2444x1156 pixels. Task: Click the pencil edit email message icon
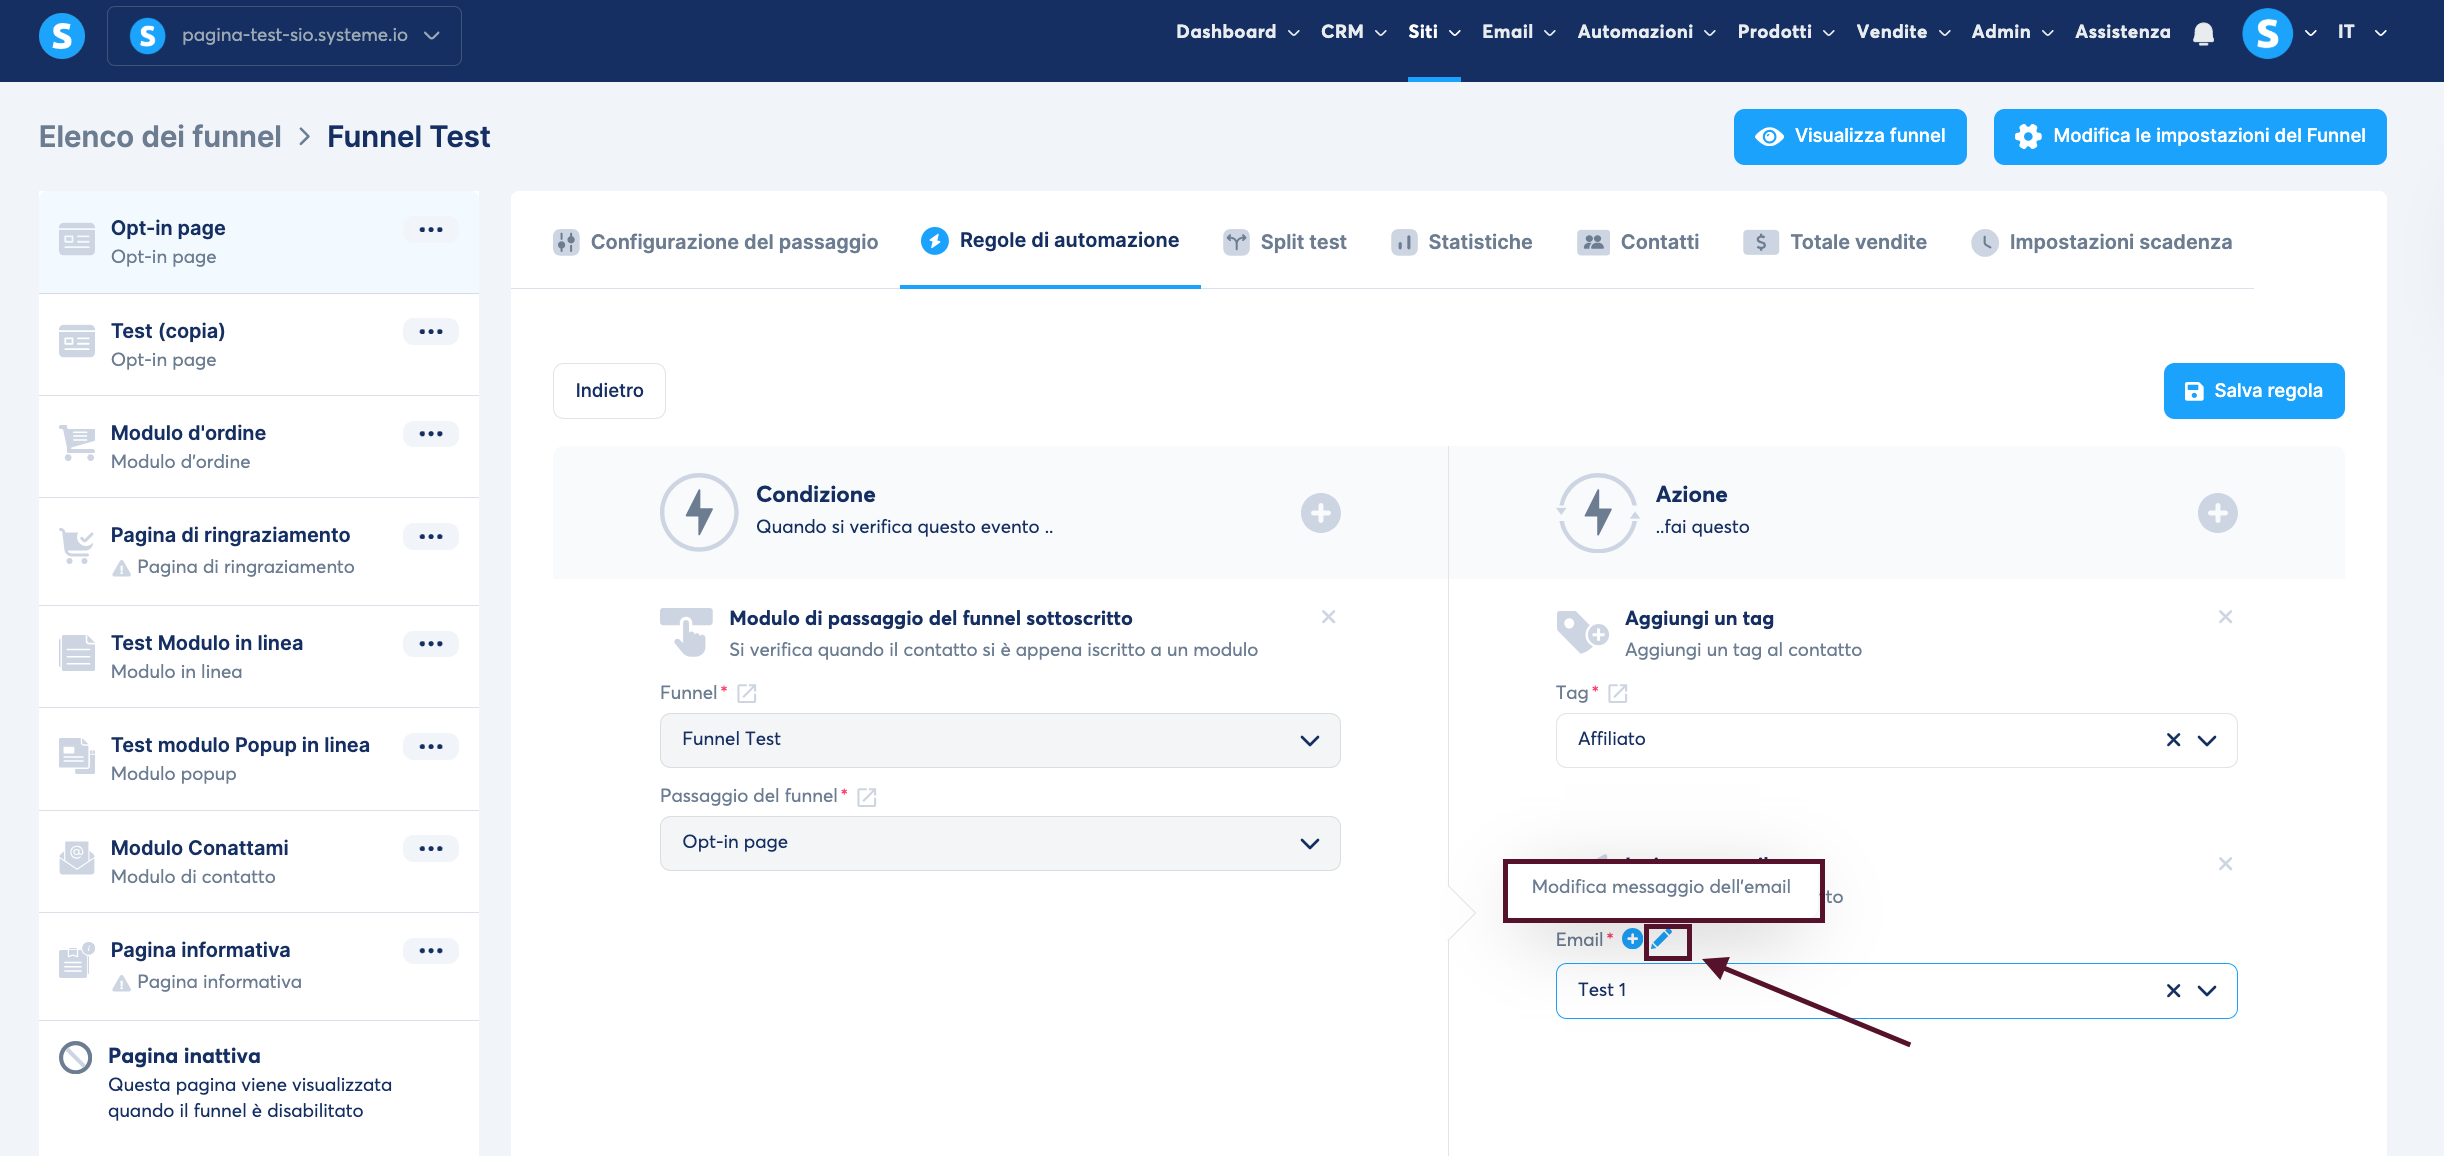[1662, 939]
